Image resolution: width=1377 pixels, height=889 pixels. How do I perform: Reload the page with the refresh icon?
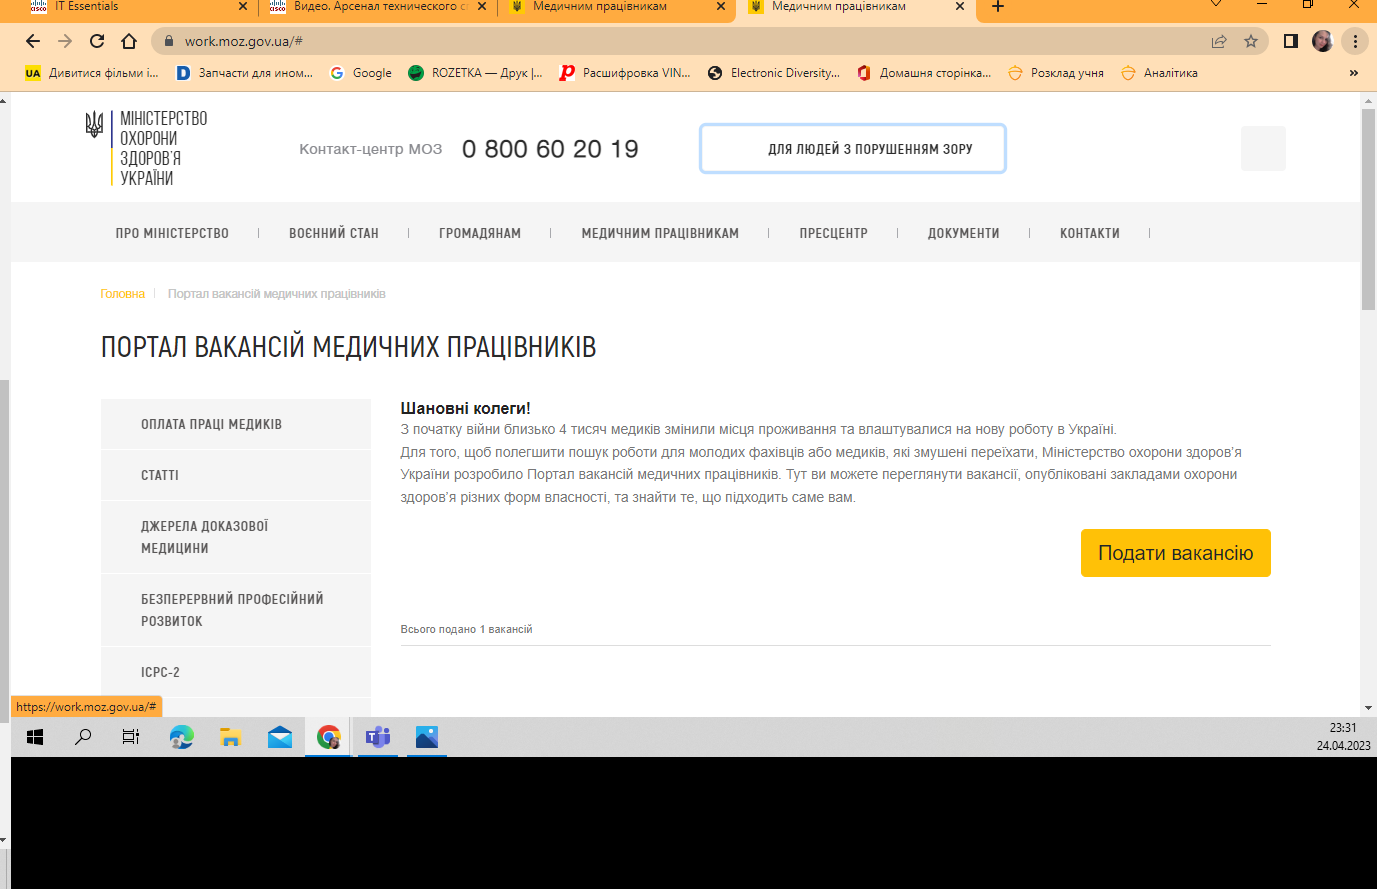(97, 41)
